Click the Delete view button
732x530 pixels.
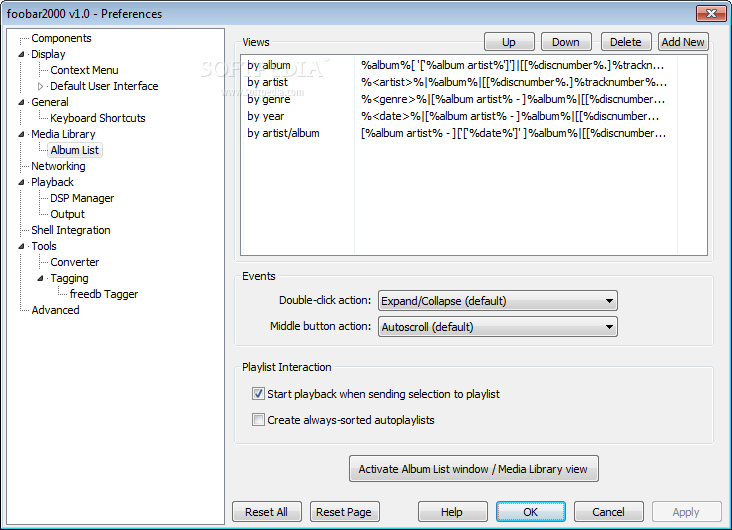coord(626,42)
